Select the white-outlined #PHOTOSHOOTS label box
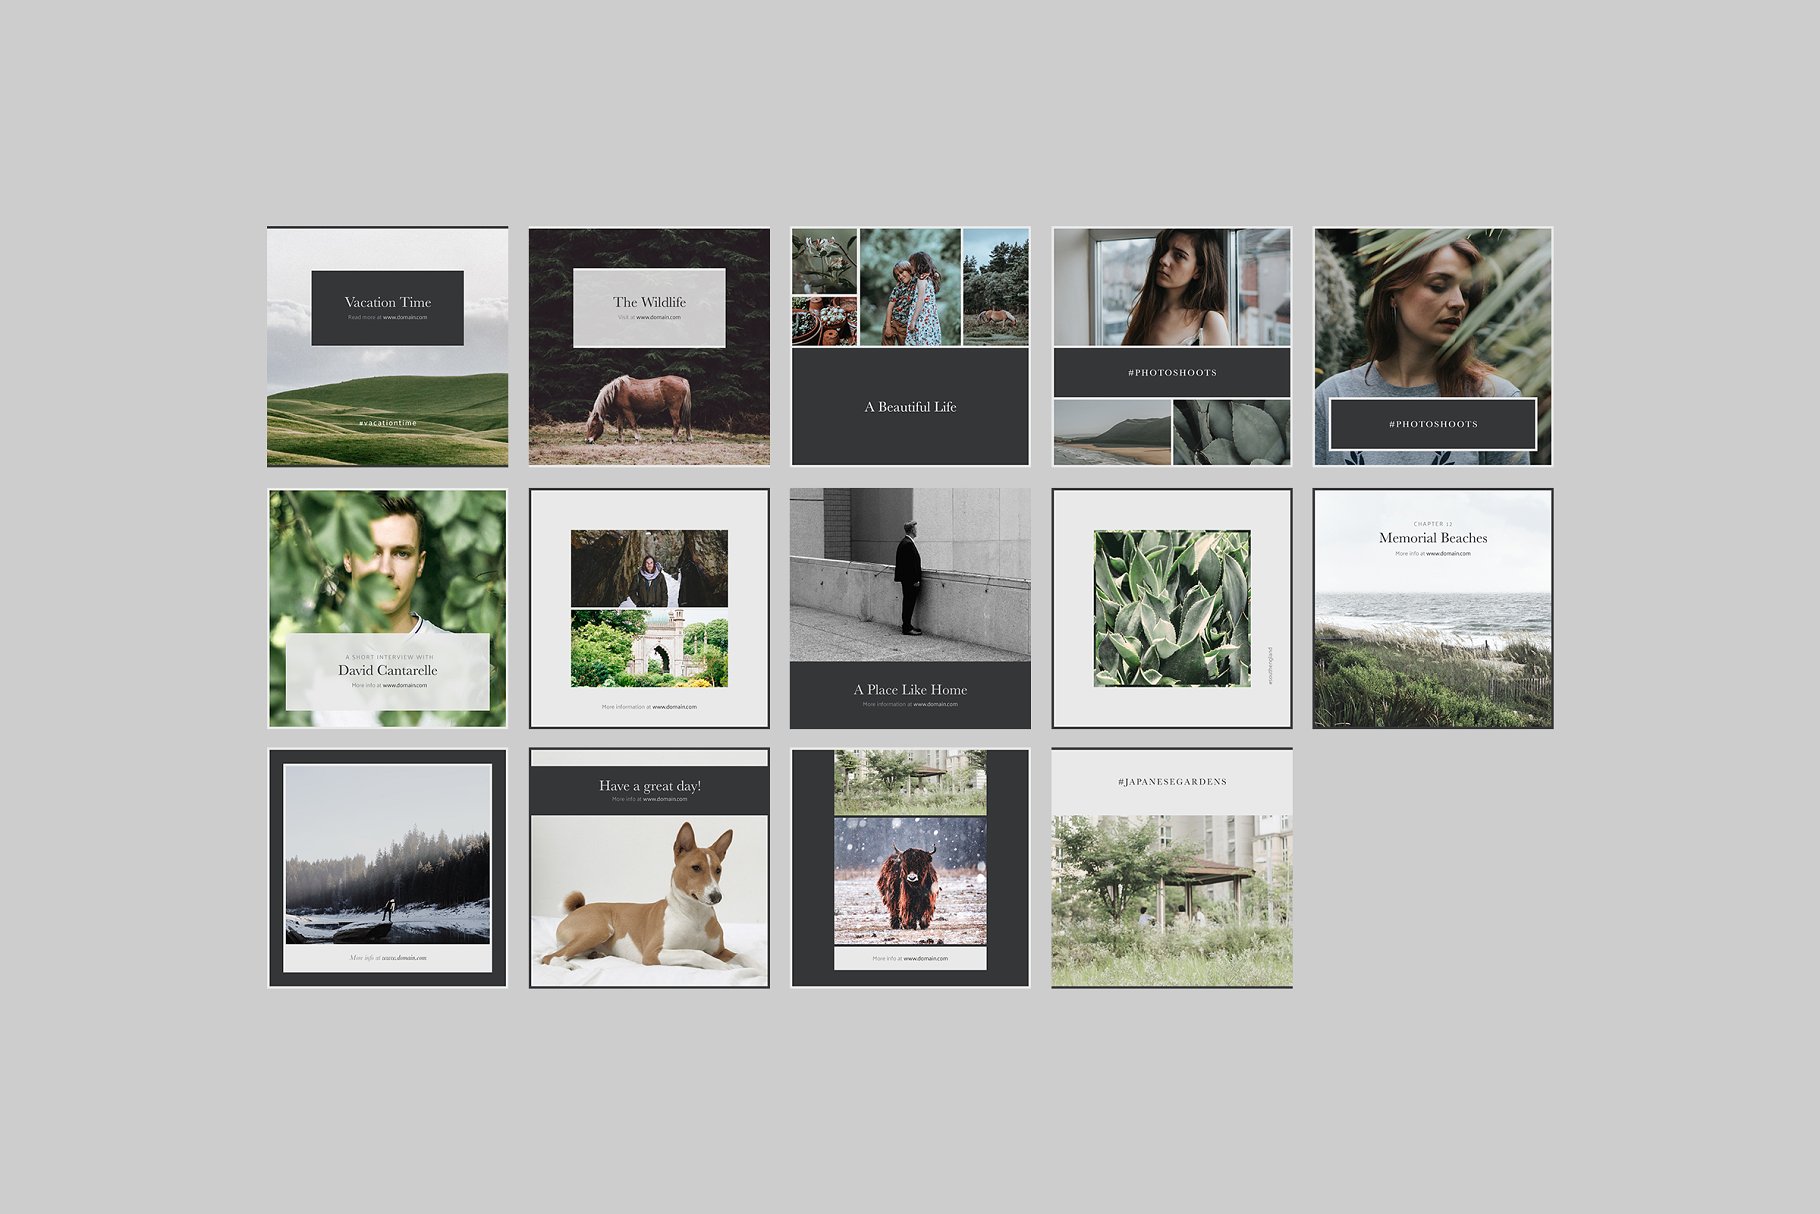1820x1214 pixels. click(1432, 424)
